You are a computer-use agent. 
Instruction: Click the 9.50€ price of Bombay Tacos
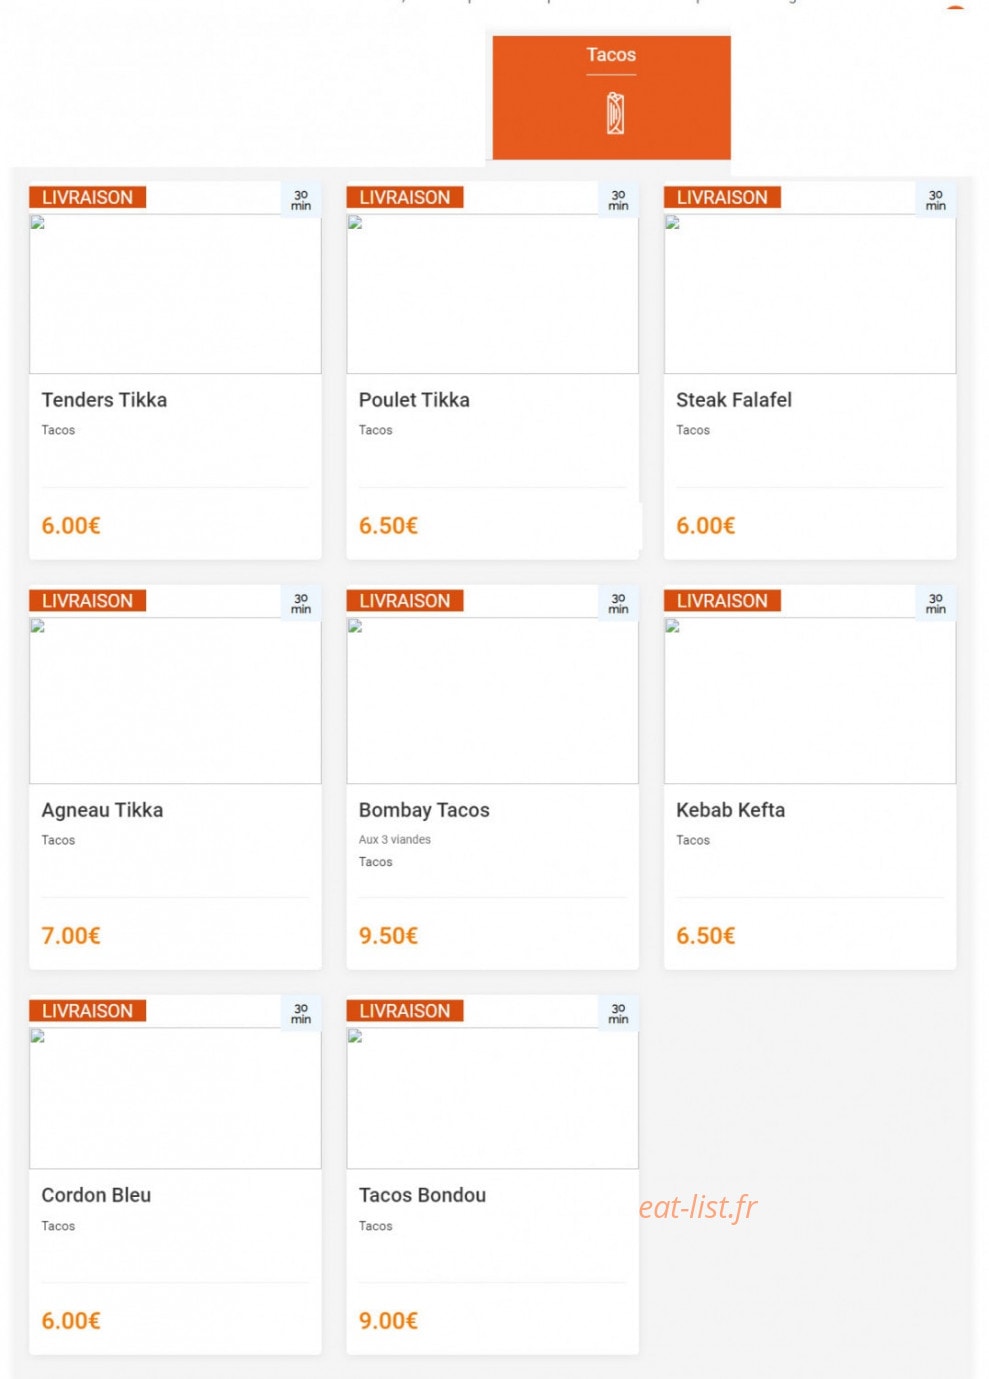coord(388,936)
